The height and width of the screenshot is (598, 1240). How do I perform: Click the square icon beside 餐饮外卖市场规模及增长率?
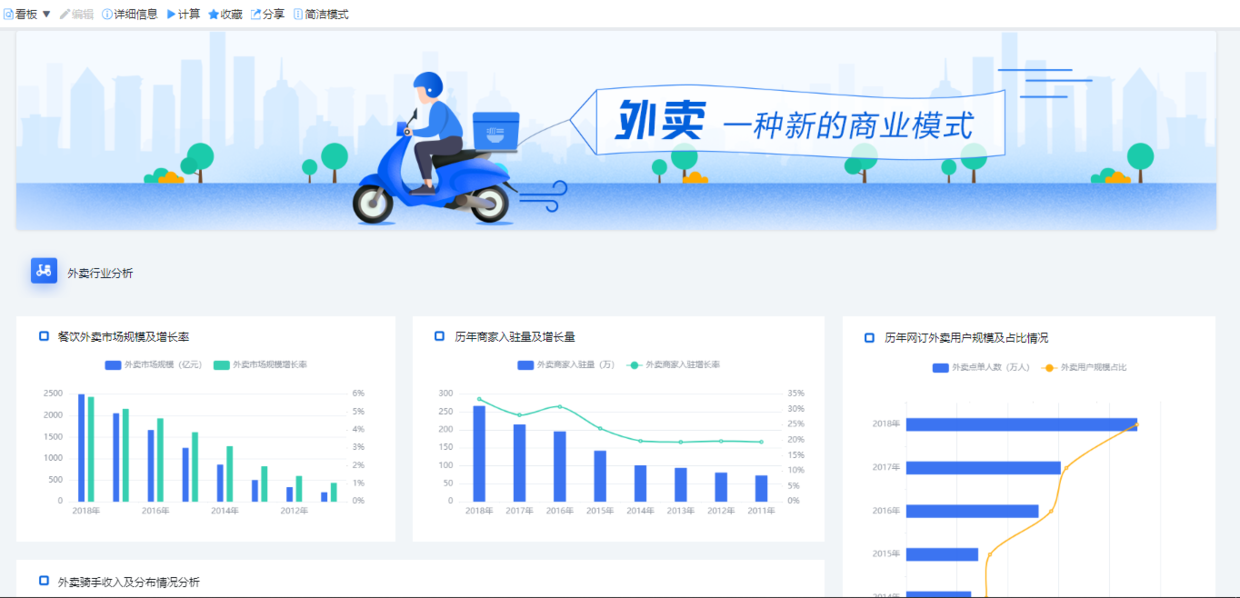click(x=44, y=336)
